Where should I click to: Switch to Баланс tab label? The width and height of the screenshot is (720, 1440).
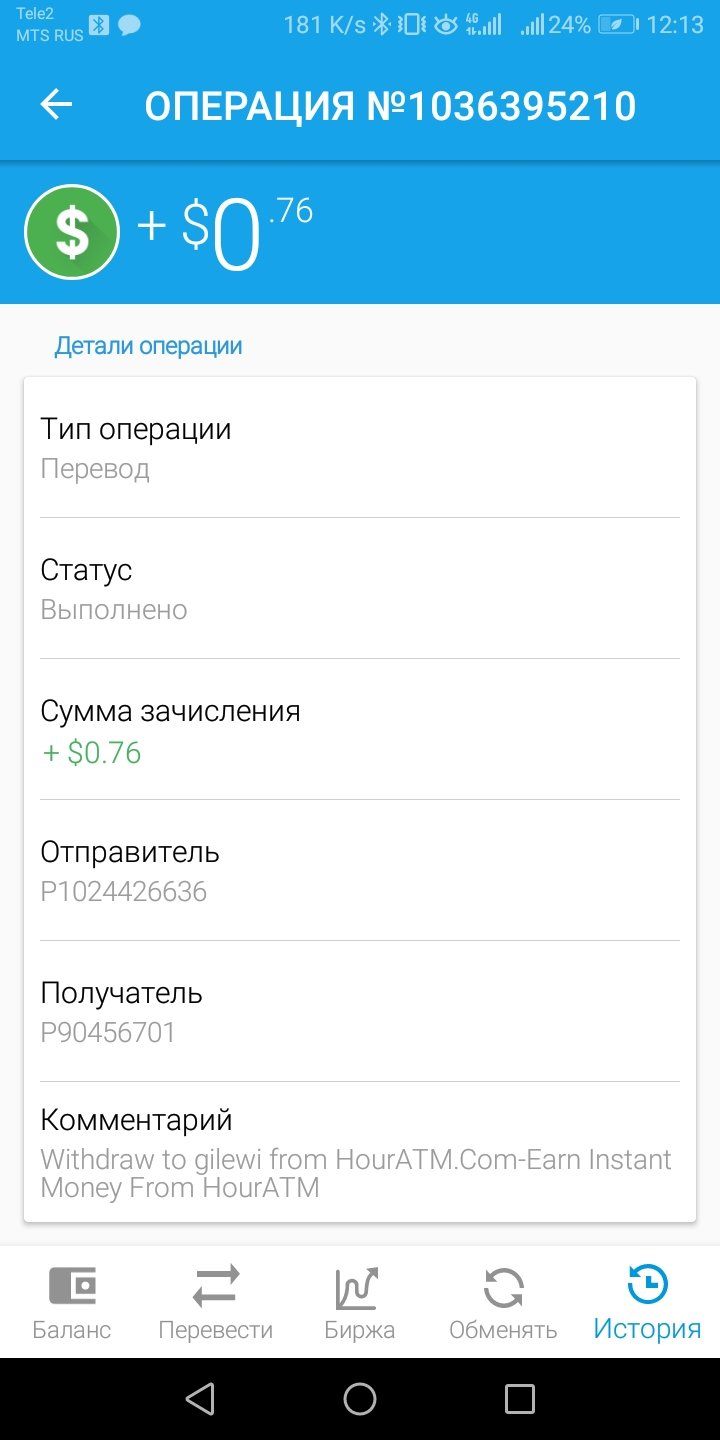coord(72,1330)
